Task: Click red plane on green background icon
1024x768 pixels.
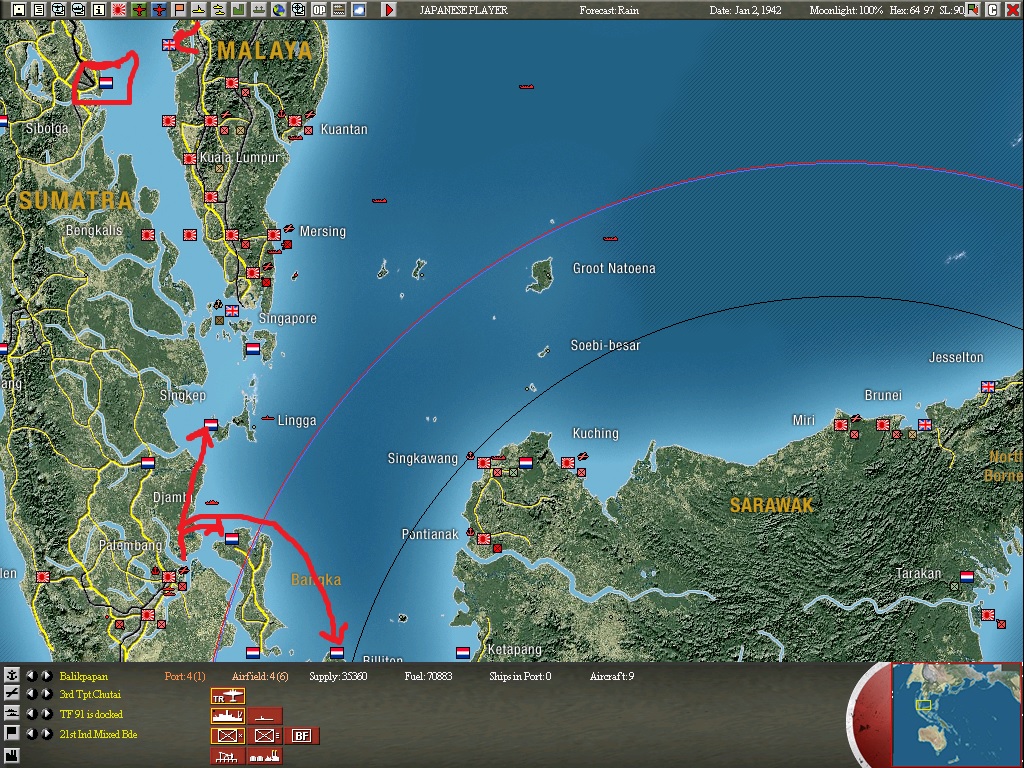Action: click(x=138, y=10)
